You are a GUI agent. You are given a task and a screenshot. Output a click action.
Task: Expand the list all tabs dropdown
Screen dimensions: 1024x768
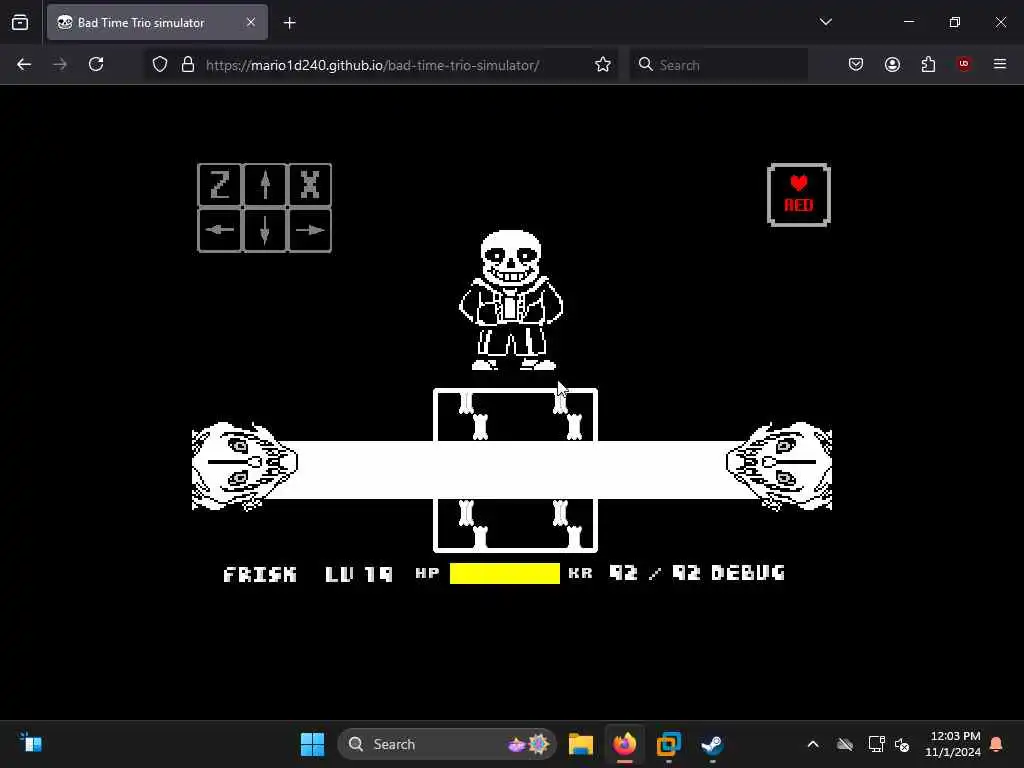pyautogui.click(x=825, y=22)
